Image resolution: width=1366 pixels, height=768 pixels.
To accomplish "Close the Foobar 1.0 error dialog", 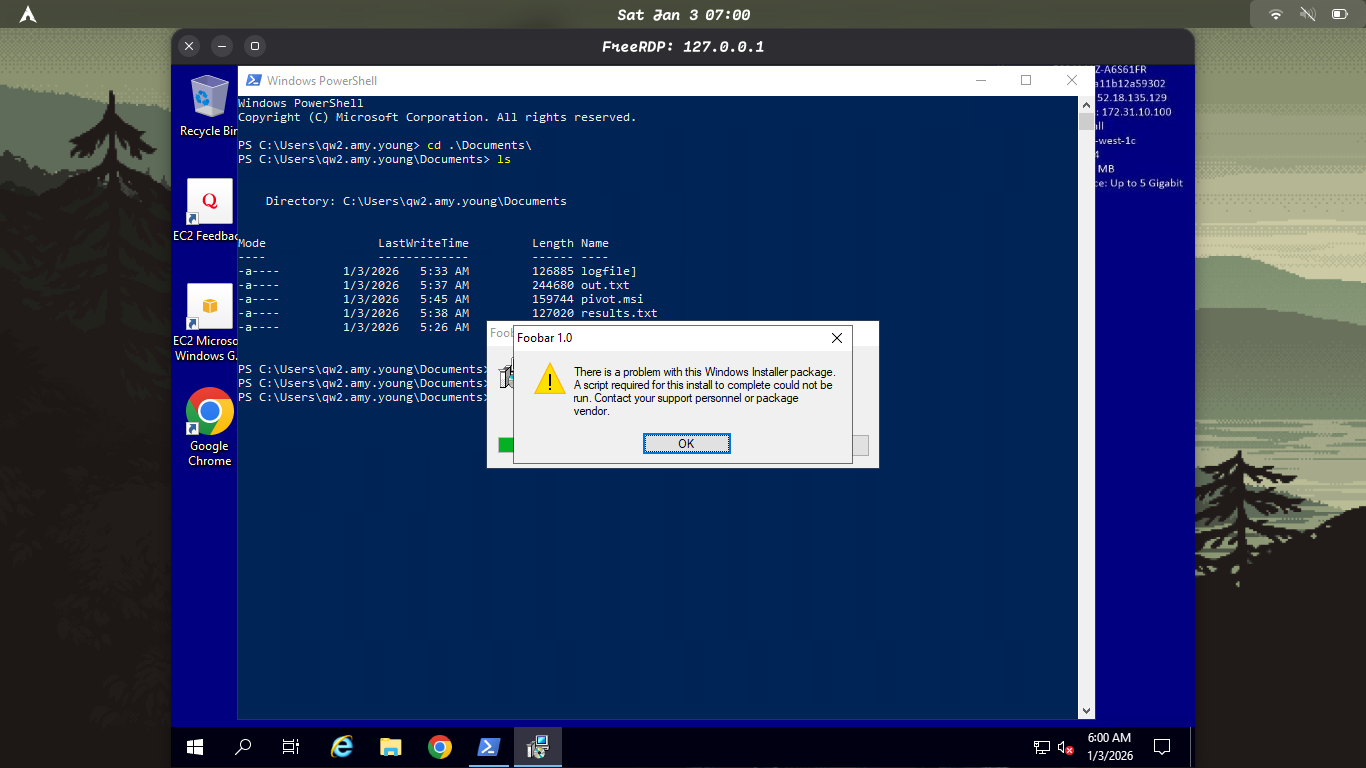I will click(x=837, y=338).
